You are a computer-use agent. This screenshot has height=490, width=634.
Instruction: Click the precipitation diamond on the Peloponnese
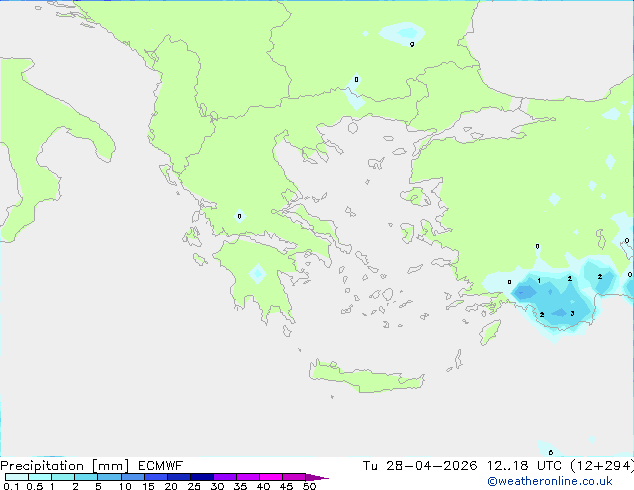[257, 274]
